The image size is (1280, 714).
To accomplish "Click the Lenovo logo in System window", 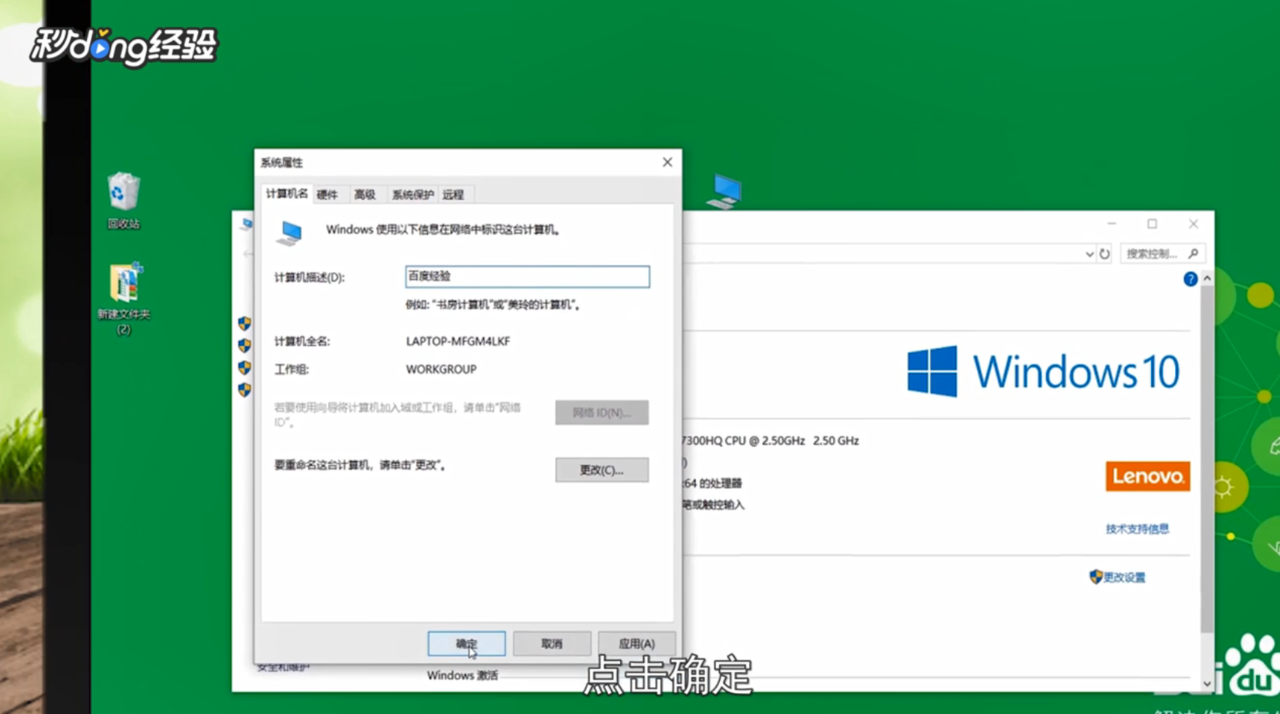I will click(x=1147, y=476).
